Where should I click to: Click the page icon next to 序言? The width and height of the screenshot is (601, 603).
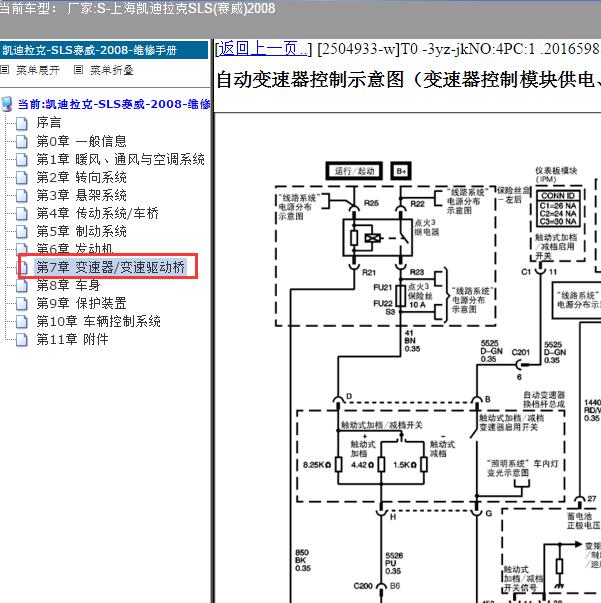[22, 123]
